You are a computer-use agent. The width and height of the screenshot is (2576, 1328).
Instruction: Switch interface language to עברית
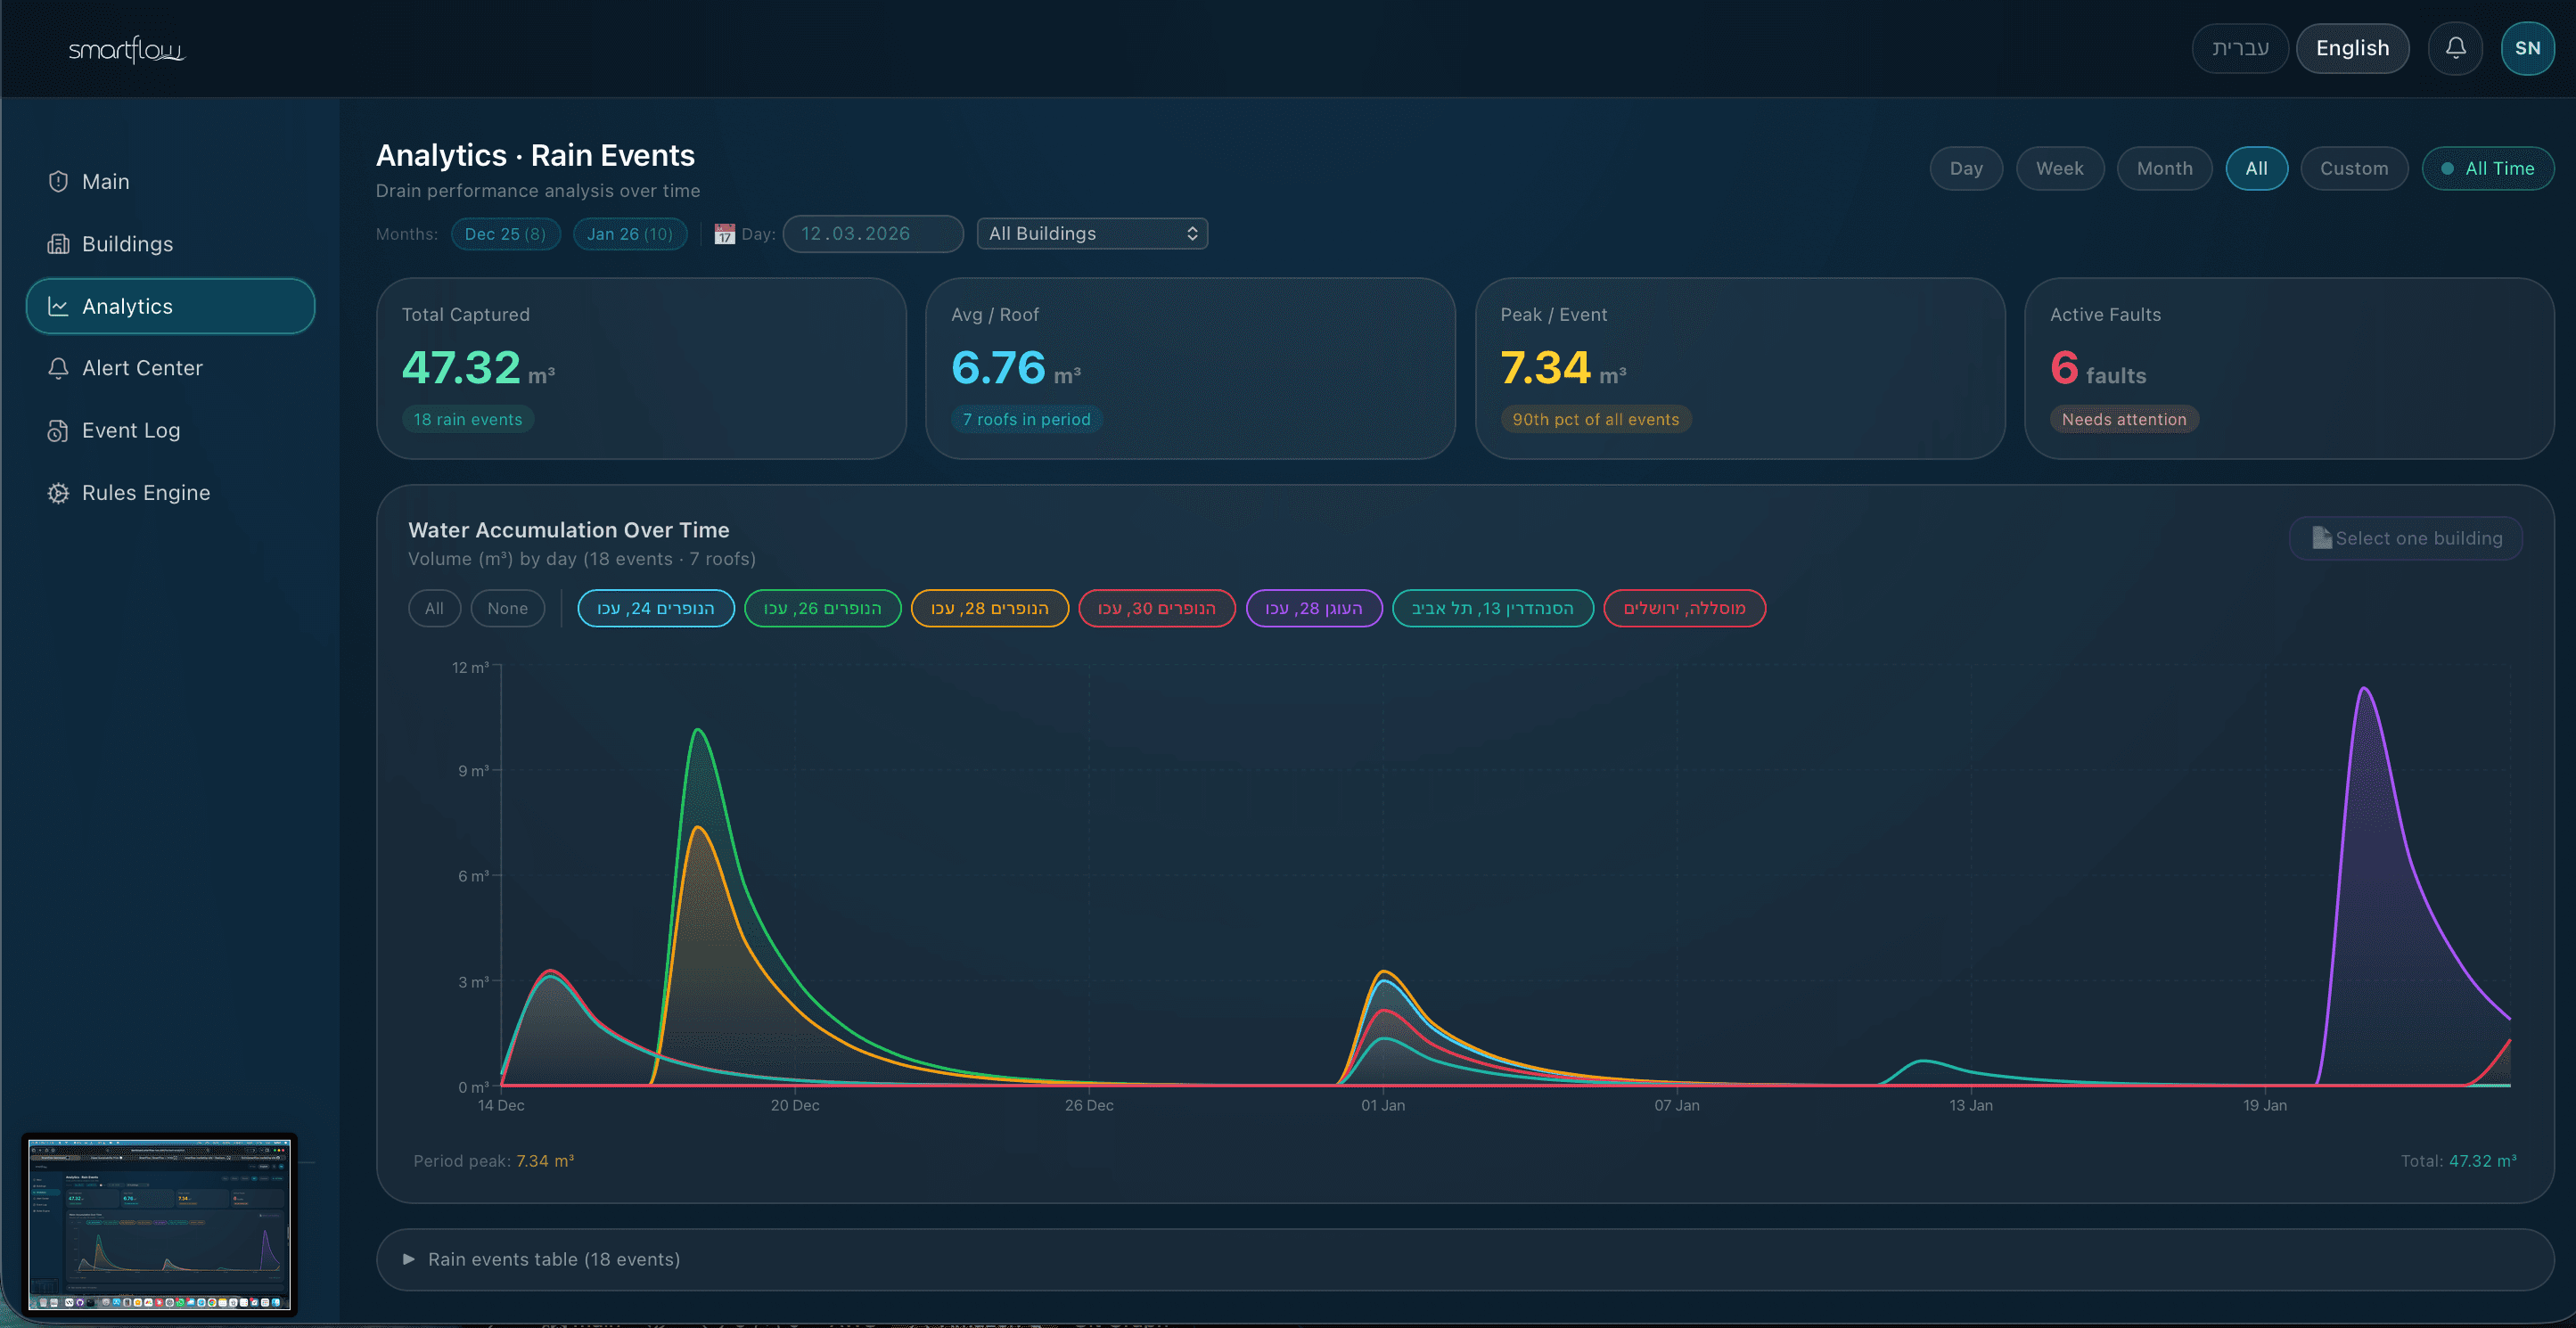[x=2240, y=47]
